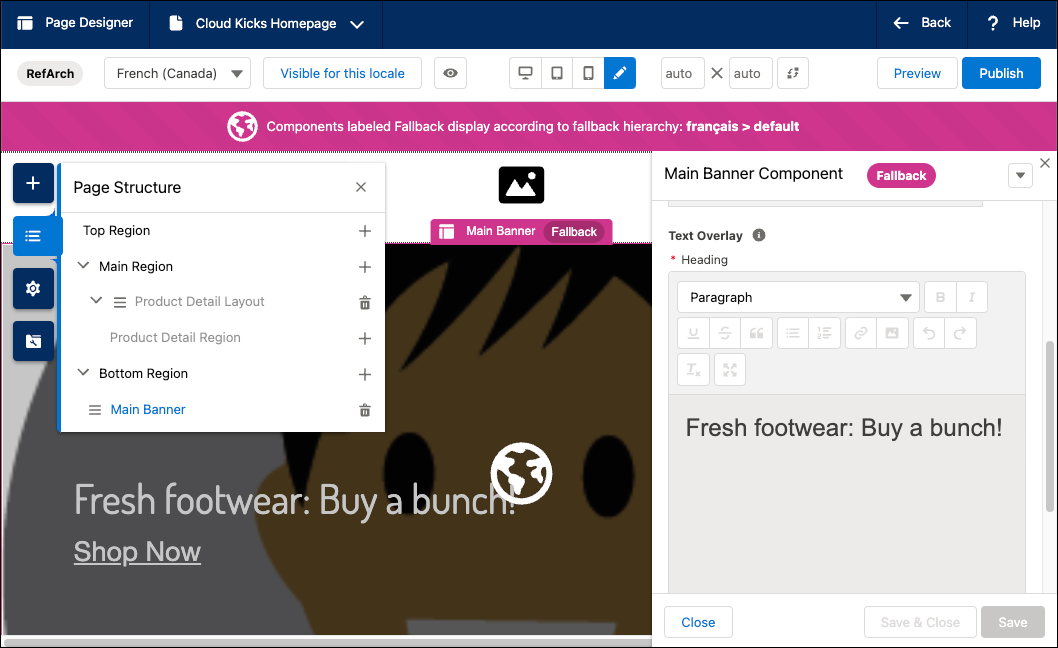This screenshot has height=648, width=1058.
Task: Click the Shop Now link on banner
Action: point(137,552)
